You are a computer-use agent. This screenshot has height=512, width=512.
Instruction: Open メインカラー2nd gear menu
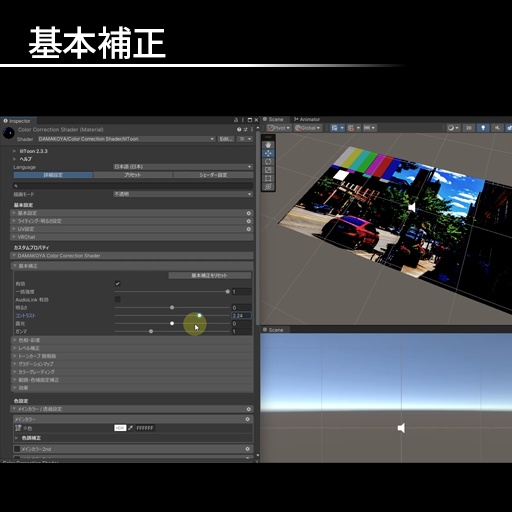tap(247, 449)
